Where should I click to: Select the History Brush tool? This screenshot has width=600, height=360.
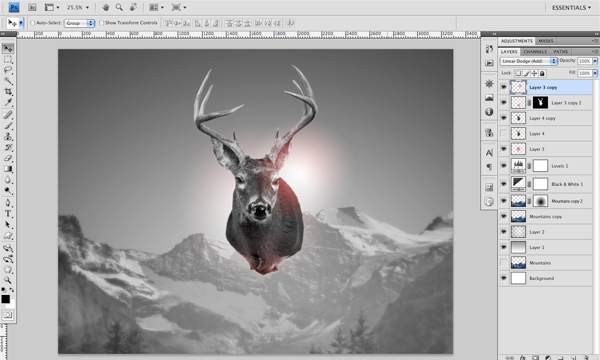tap(8, 147)
